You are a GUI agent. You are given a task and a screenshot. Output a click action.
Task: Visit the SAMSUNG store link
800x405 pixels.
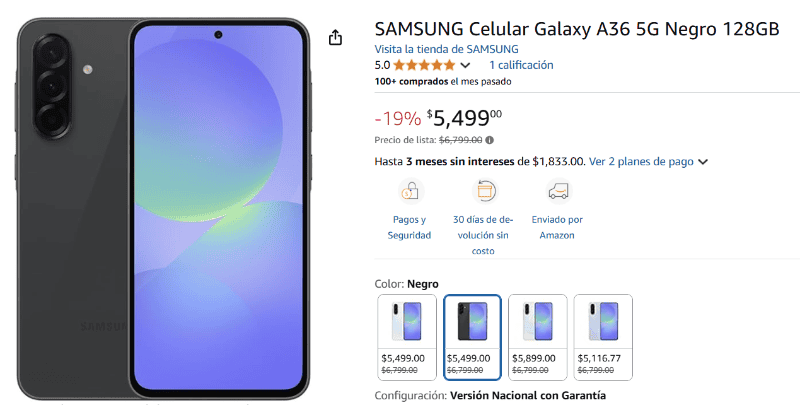(446, 48)
